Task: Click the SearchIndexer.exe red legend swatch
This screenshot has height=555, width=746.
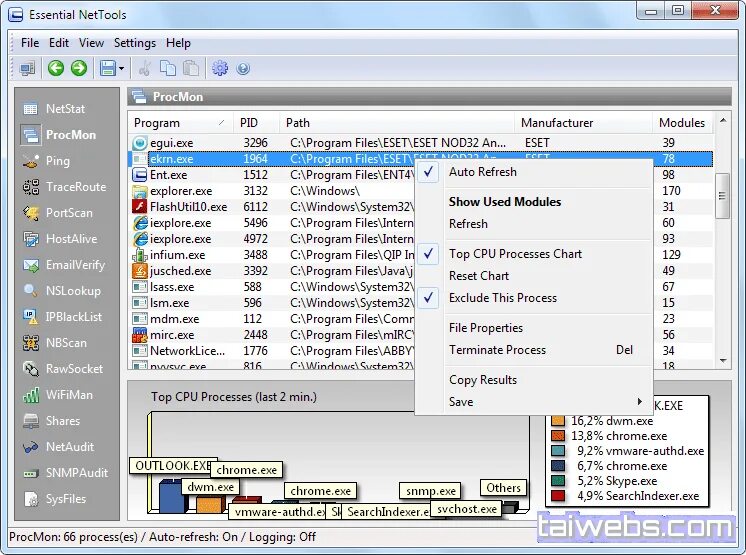Action: coord(558,496)
